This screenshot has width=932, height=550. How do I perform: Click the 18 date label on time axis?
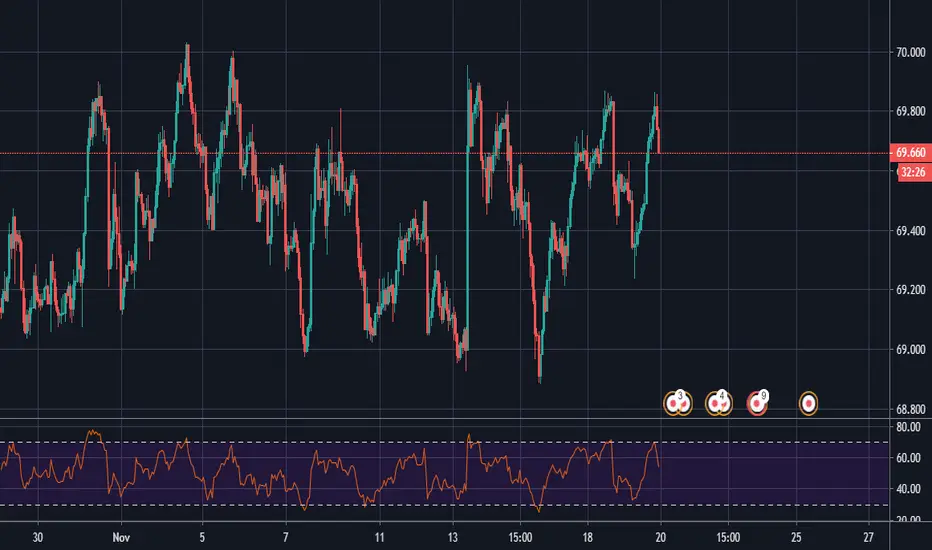587,538
